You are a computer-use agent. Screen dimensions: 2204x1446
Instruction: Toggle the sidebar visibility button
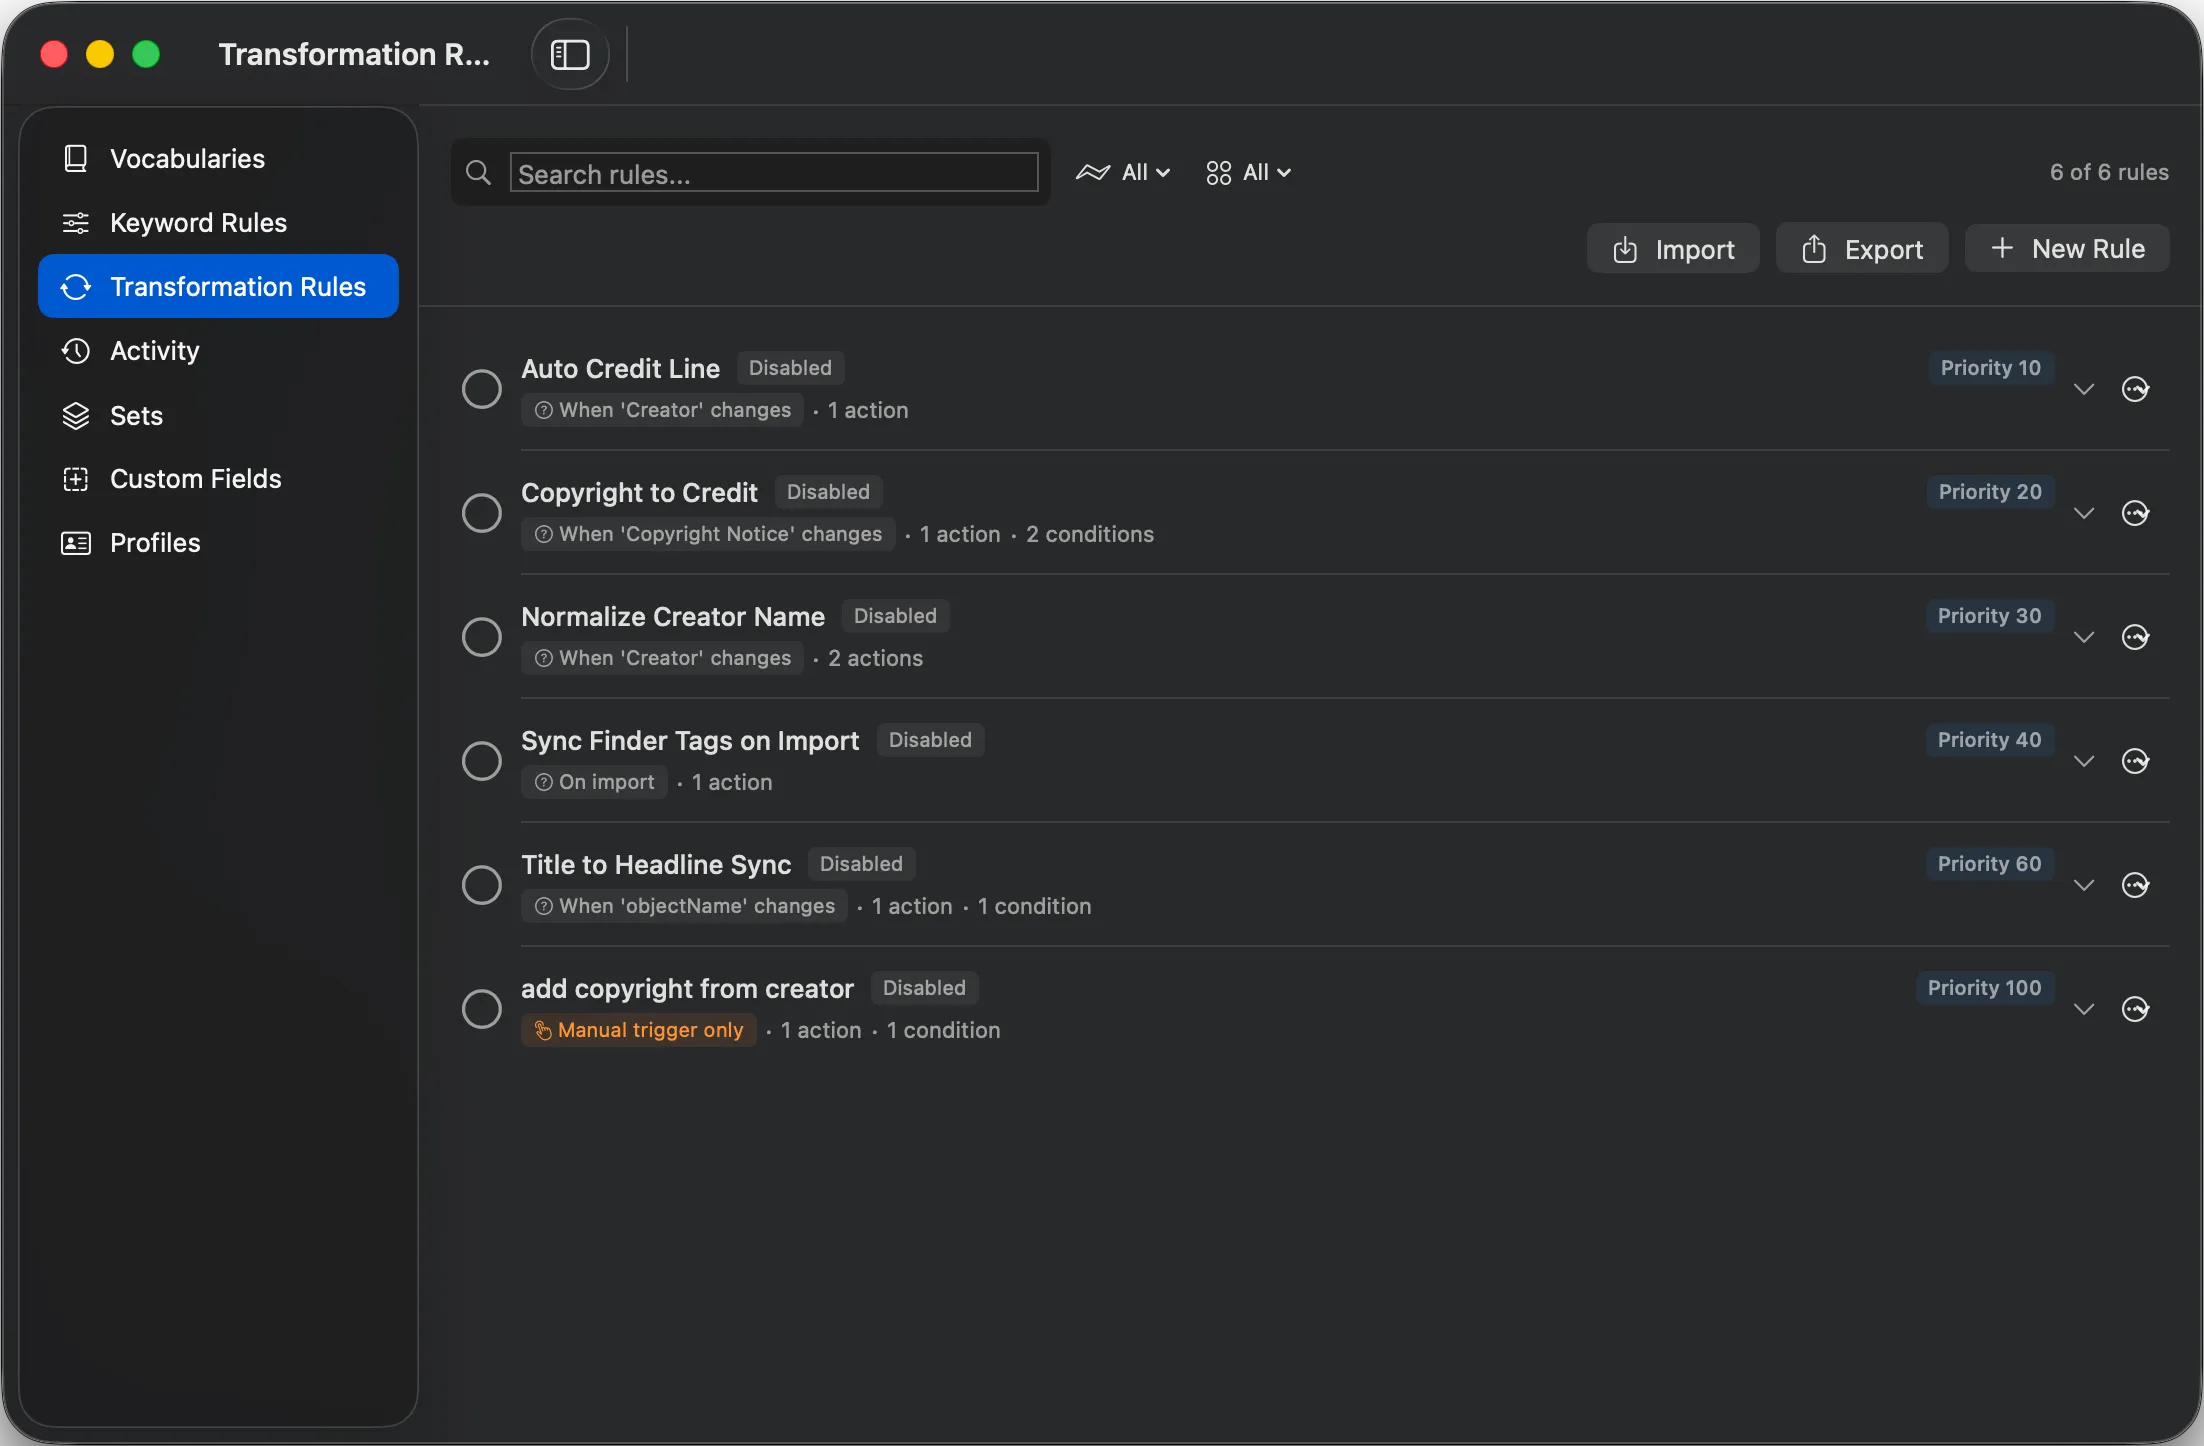pos(570,54)
